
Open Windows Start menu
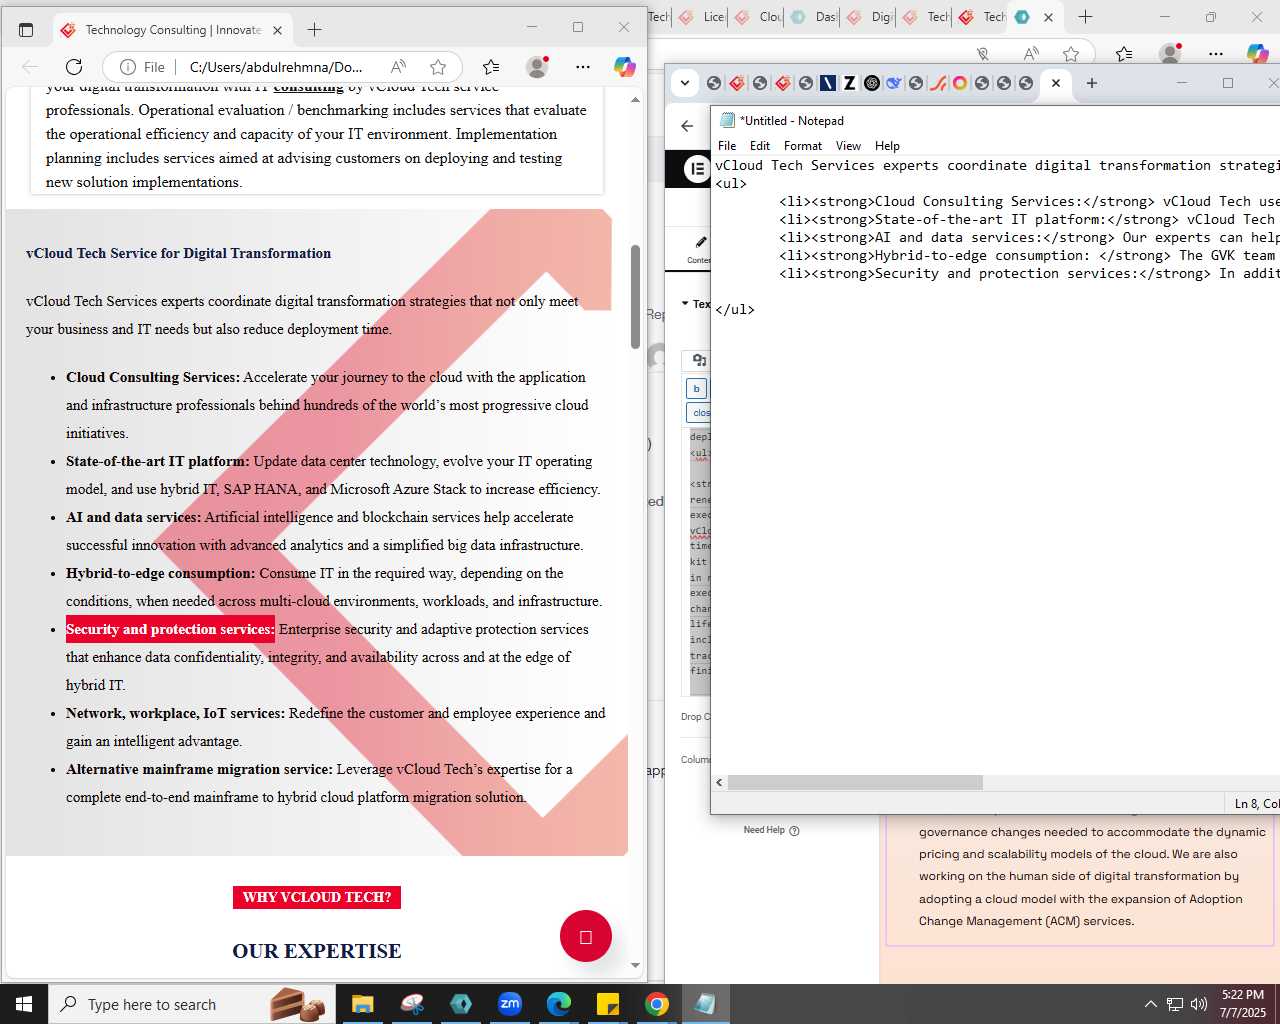[x=24, y=1004]
